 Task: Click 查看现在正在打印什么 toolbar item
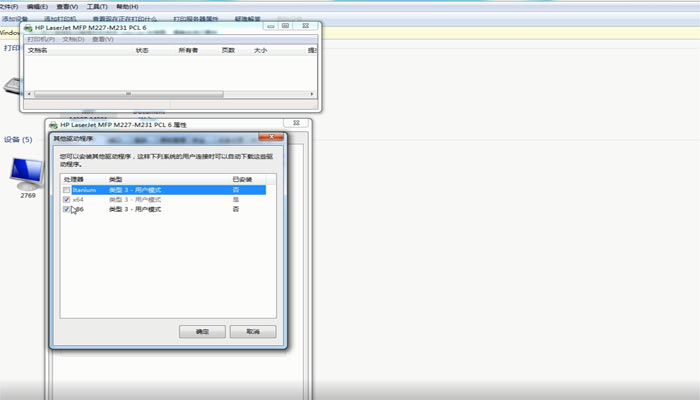tap(125, 19)
